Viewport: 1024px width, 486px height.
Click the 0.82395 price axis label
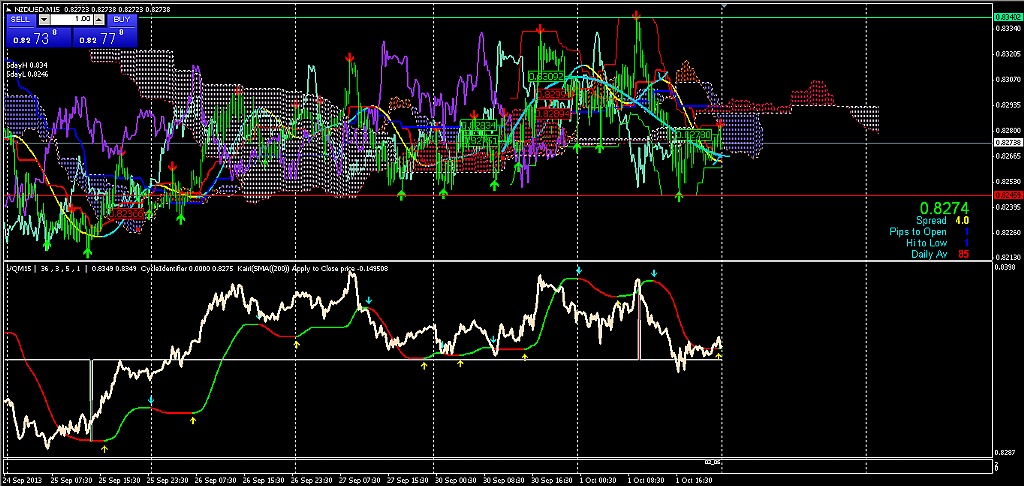point(1007,207)
